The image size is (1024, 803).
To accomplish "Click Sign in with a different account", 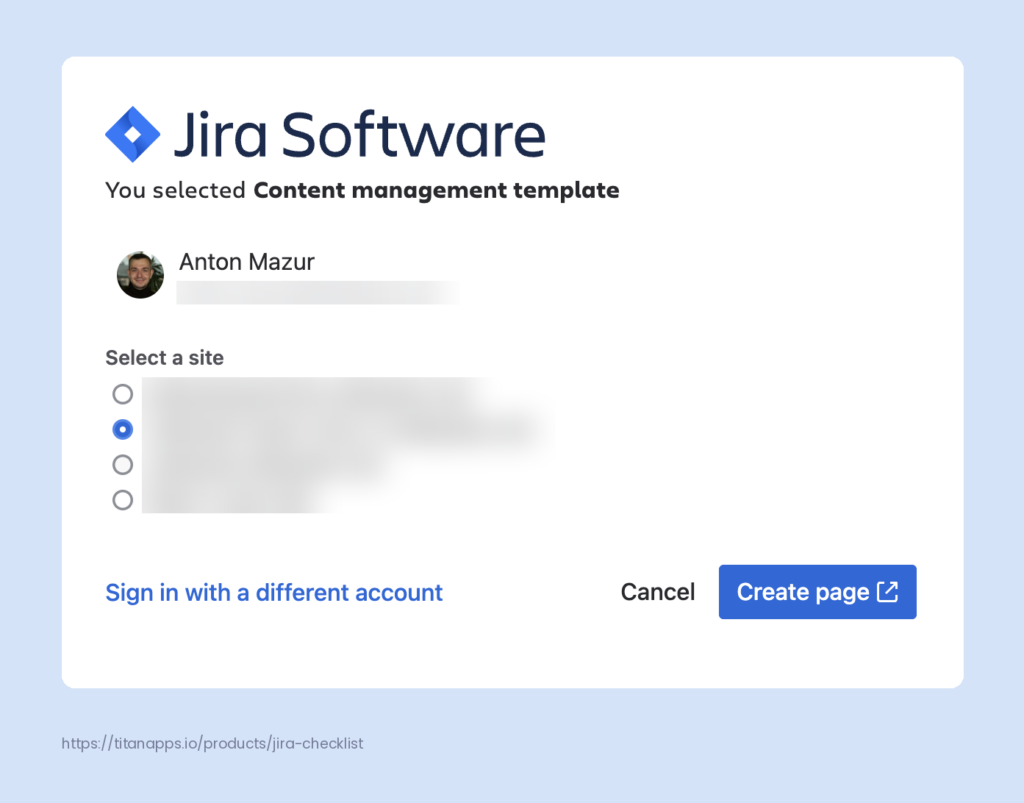I will [274, 592].
